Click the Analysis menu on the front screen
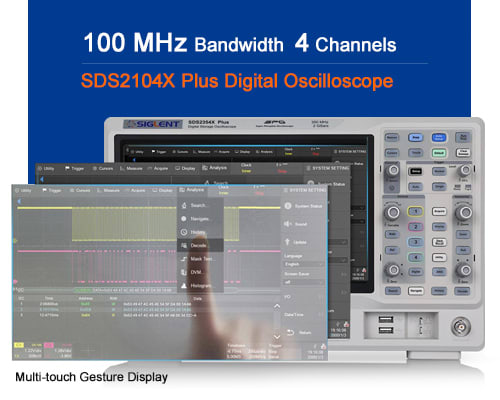This screenshot has height=400, width=500. click(192, 190)
